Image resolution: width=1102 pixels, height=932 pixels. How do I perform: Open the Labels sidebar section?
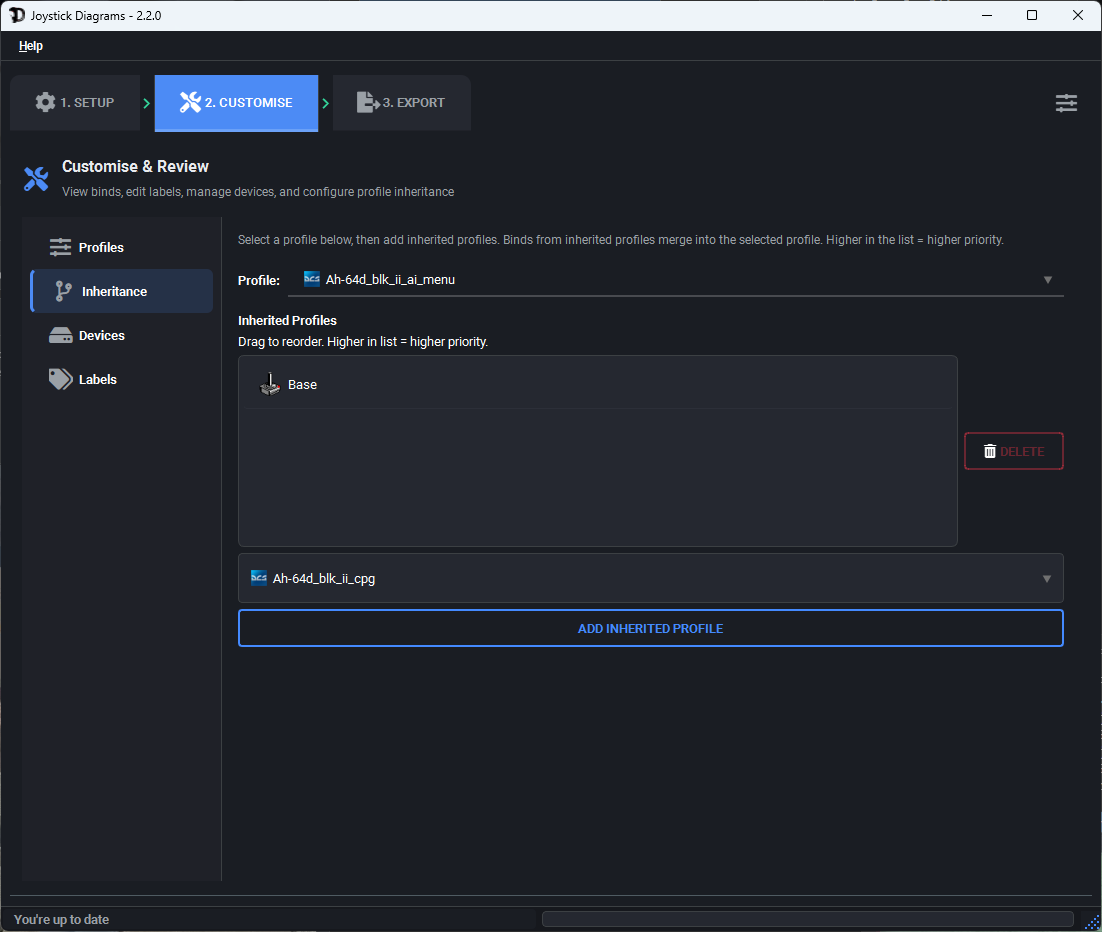click(122, 379)
